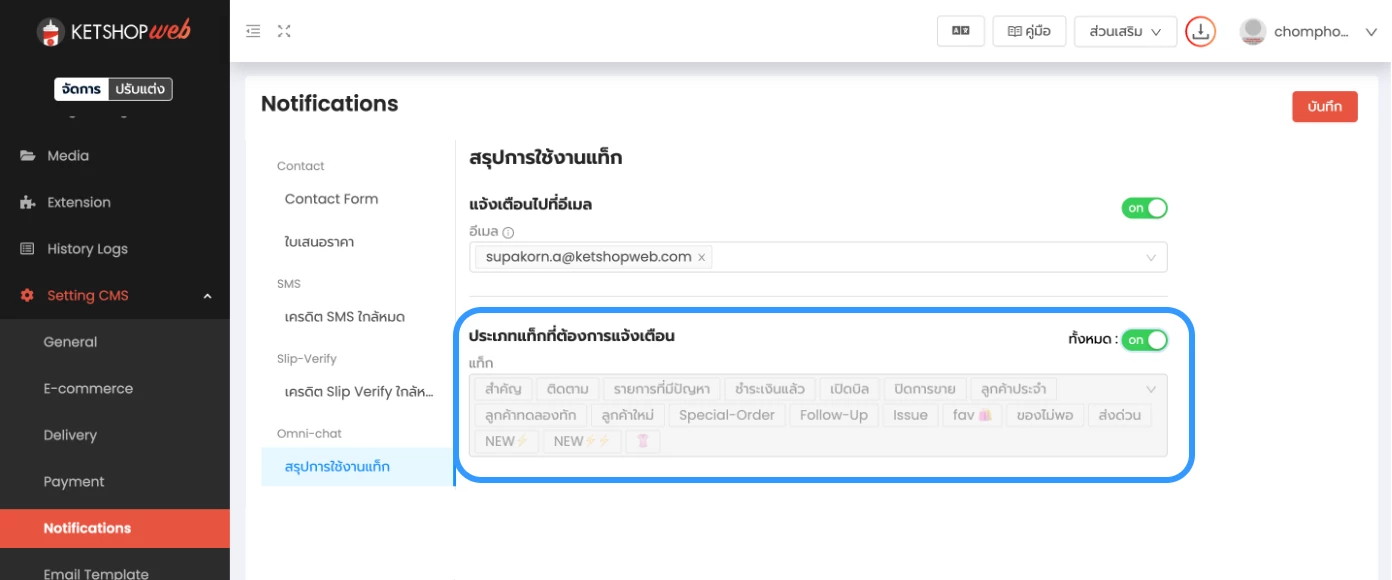
Task: Click the orange download circle icon
Action: pos(1200,32)
